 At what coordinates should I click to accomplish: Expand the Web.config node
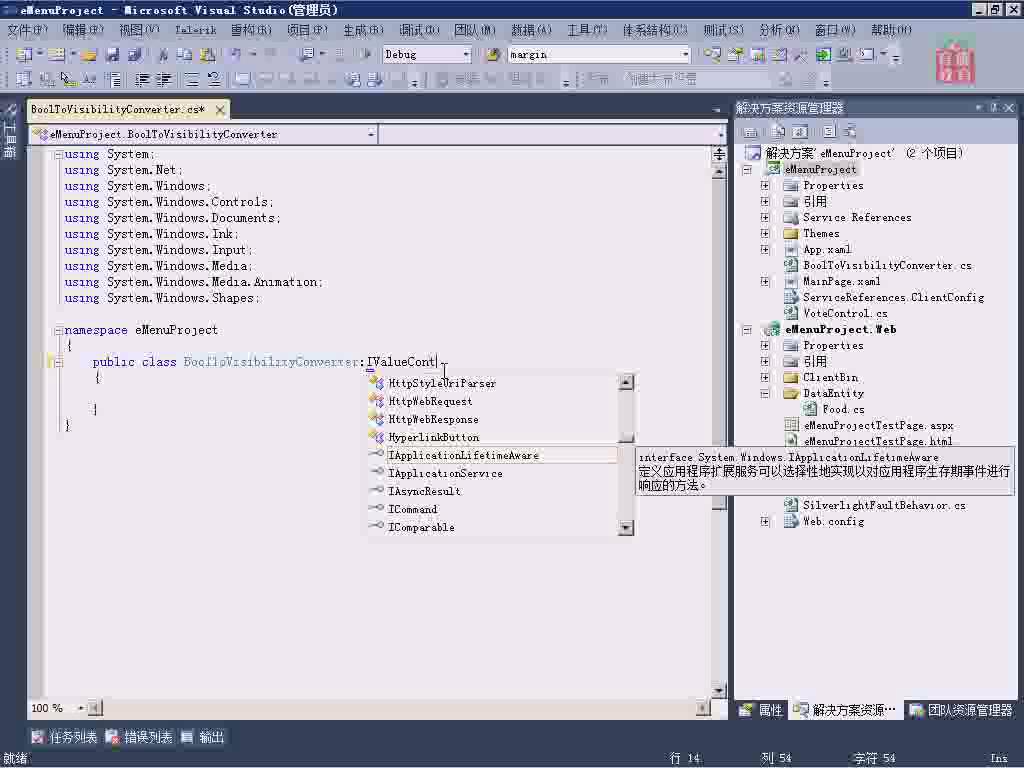[765, 522]
